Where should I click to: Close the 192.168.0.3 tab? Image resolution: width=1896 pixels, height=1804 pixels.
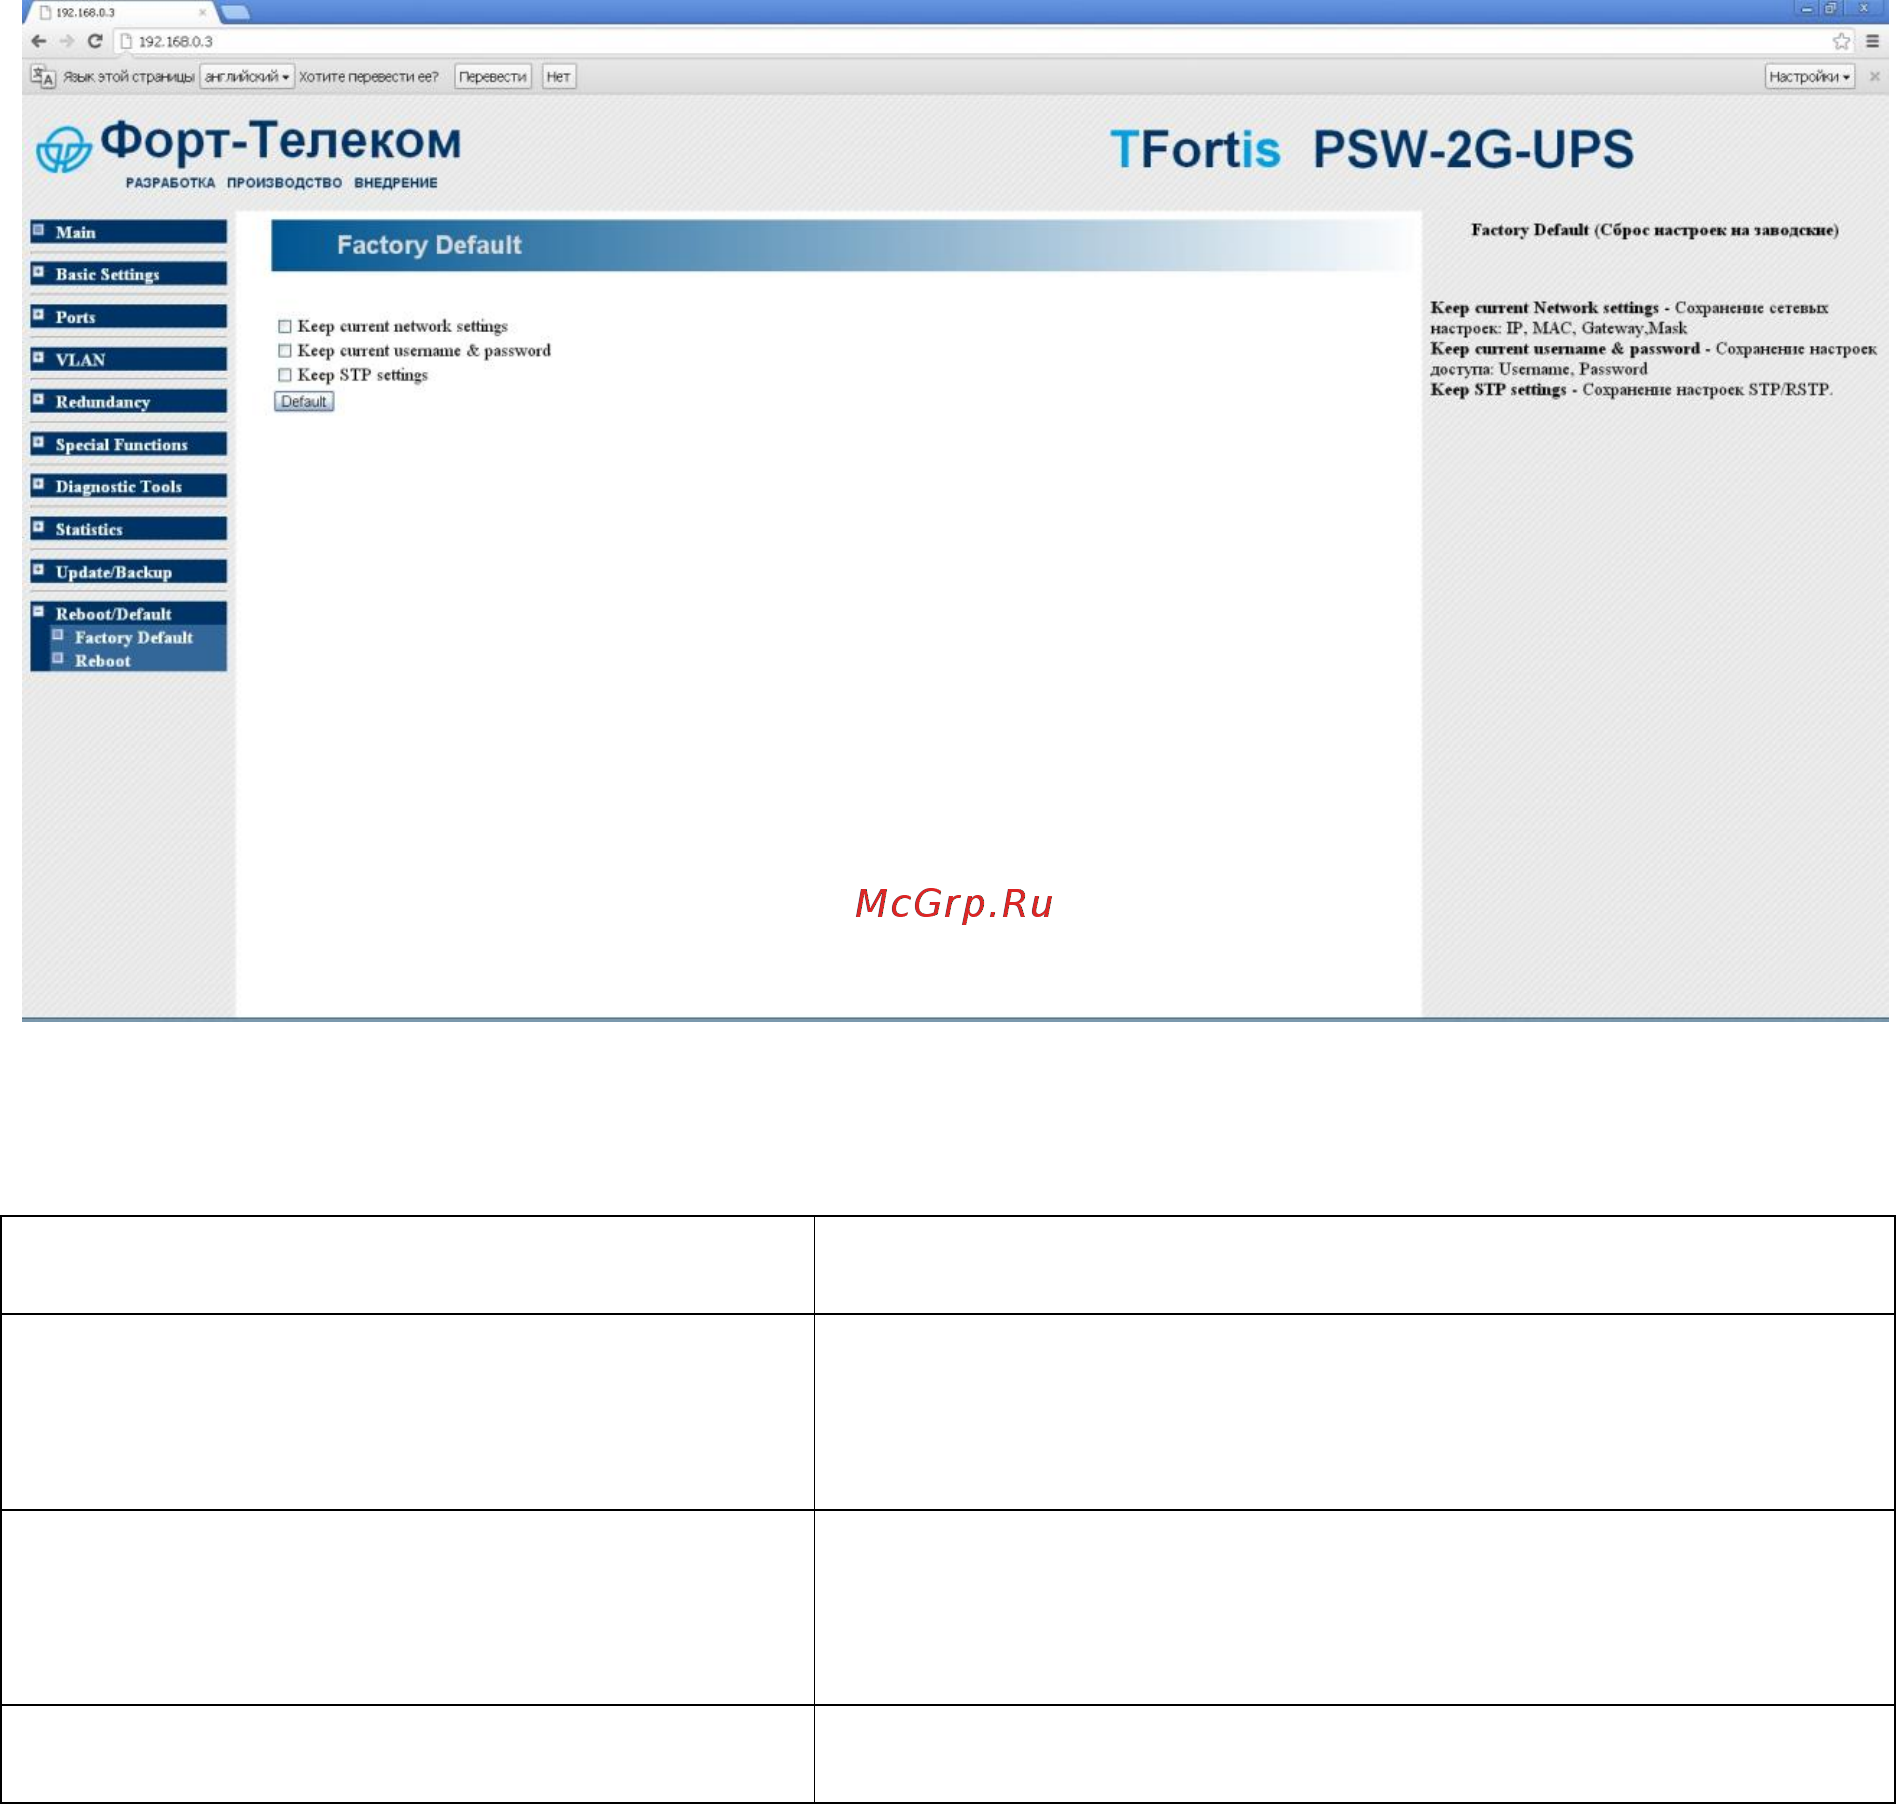(202, 13)
